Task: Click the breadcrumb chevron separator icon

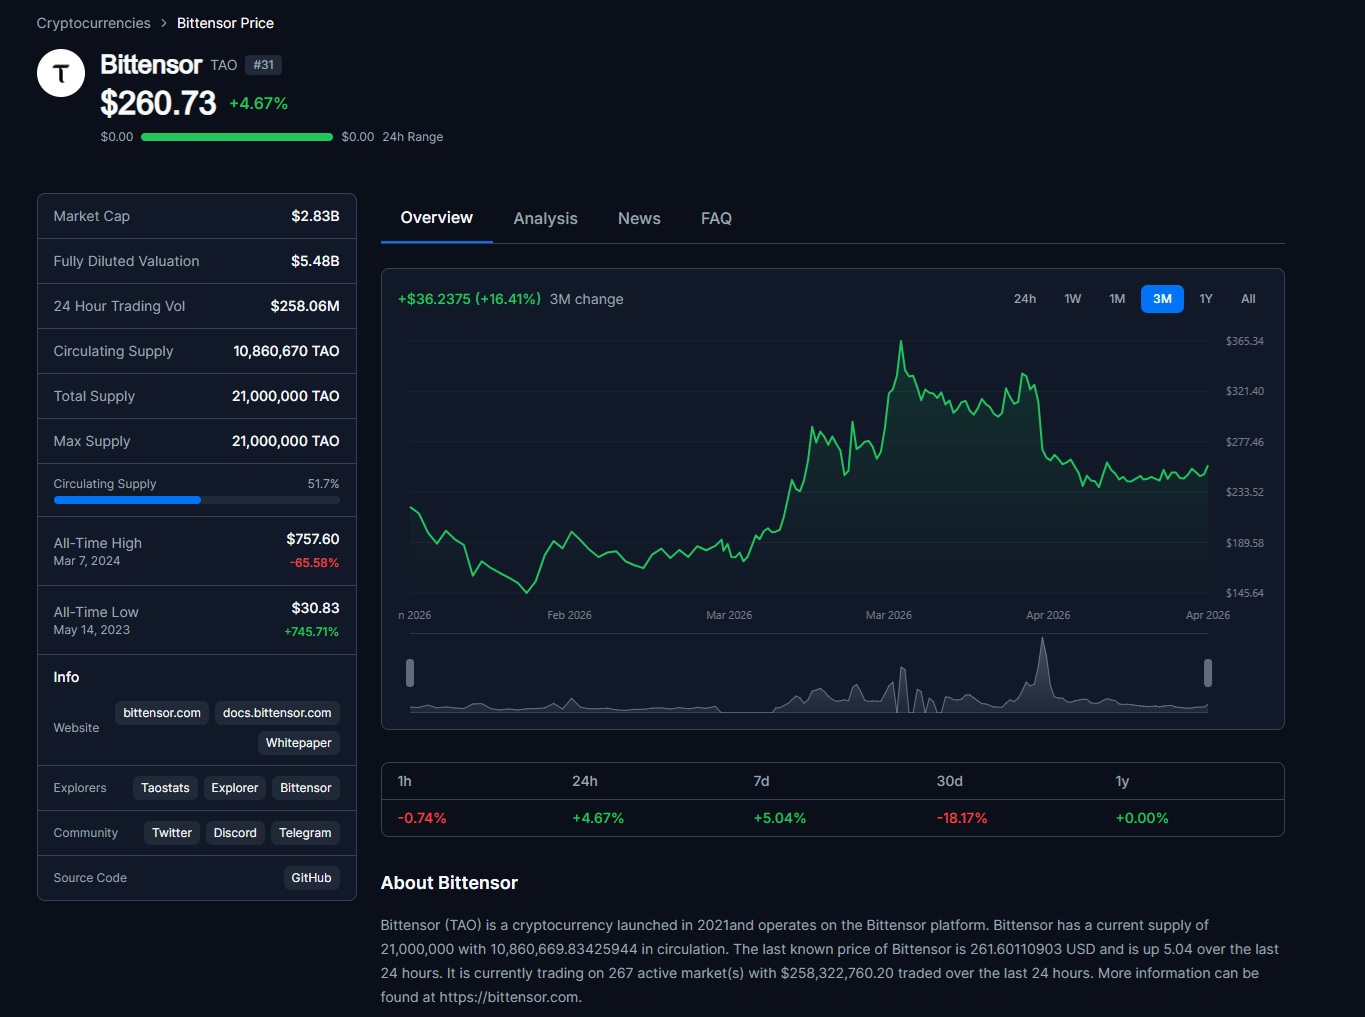Action: click(x=164, y=23)
